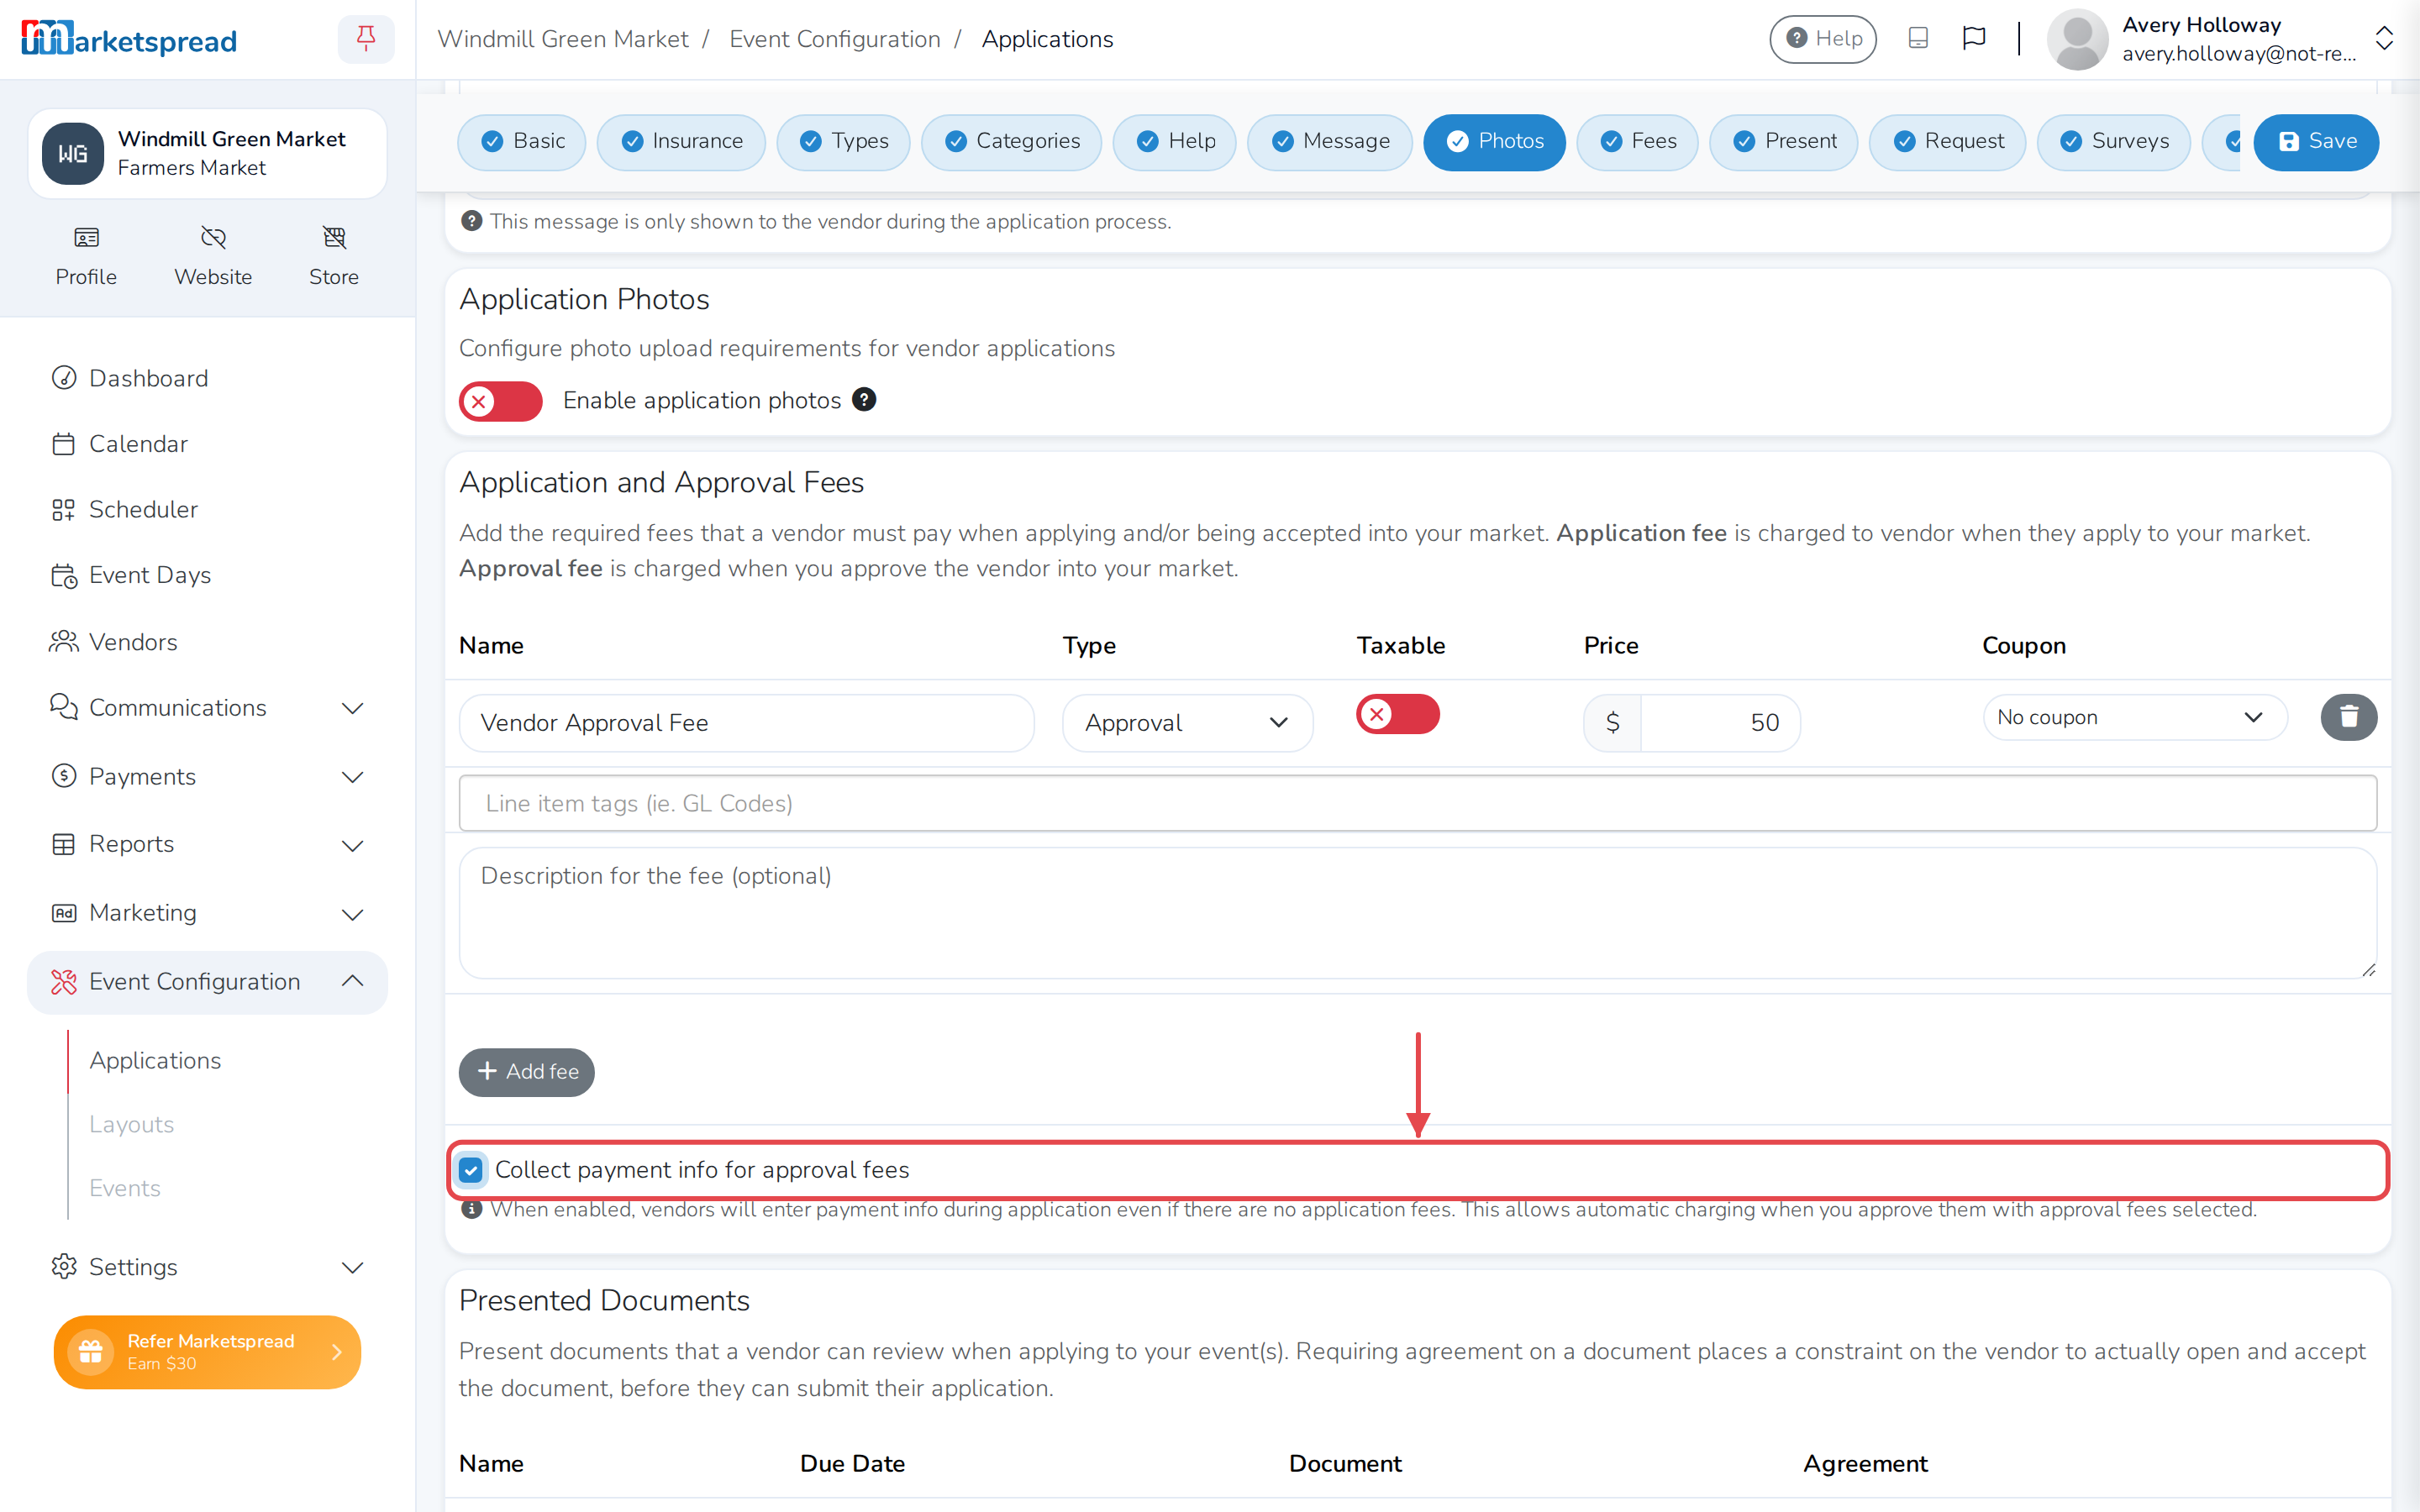Click the Add fee button
Image resolution: width=2420 pixels, height=1512 pixels.
527,1072
